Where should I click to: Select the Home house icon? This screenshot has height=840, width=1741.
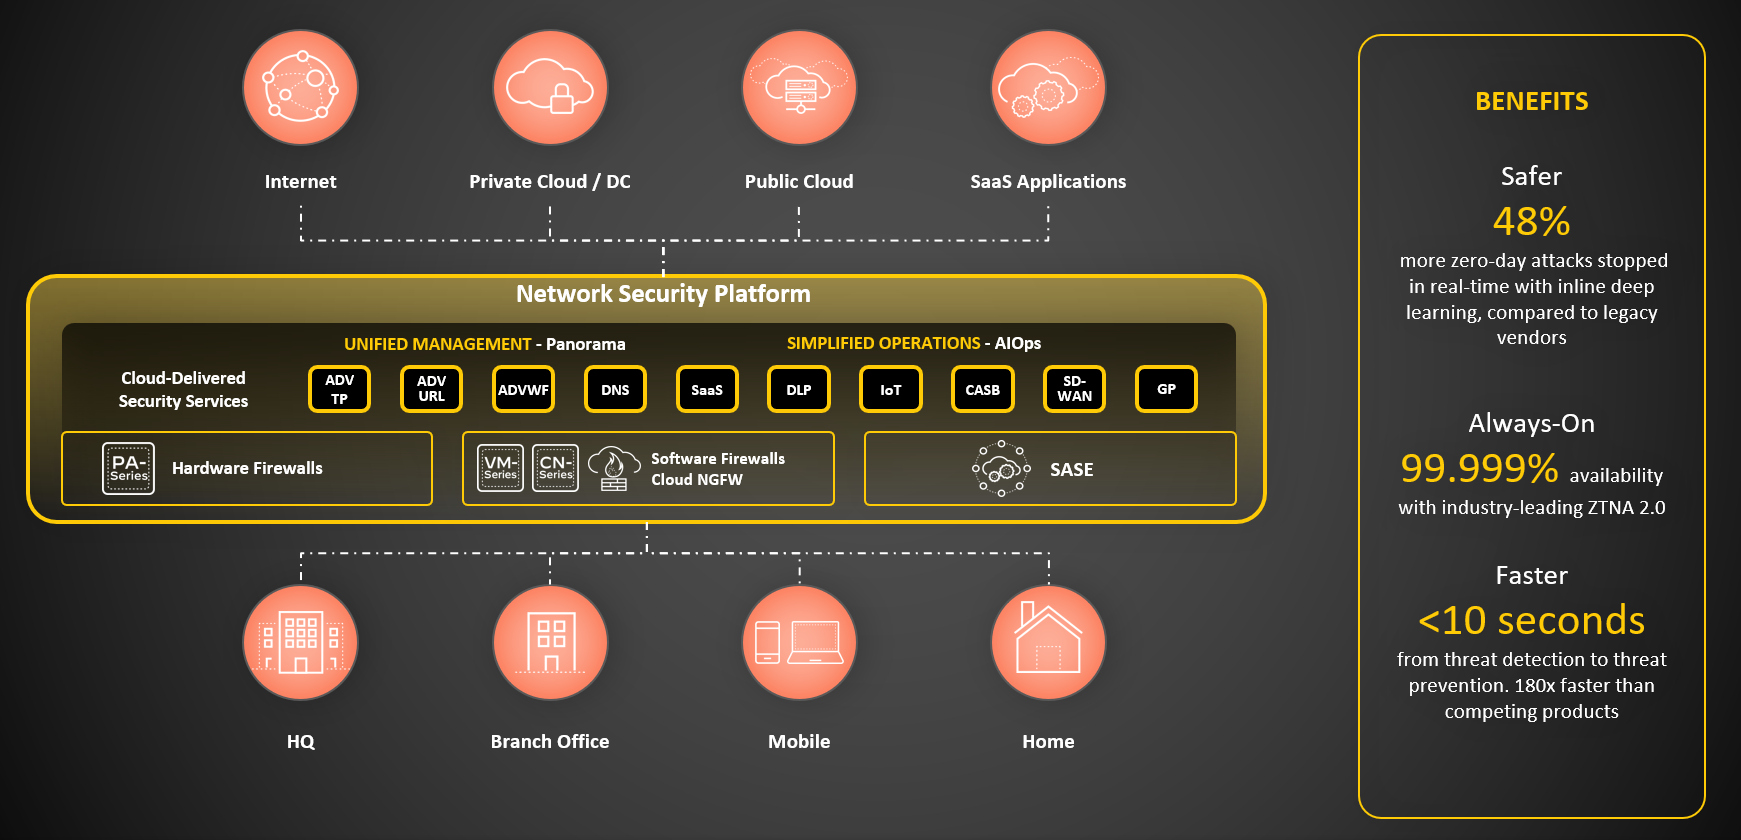pyautogui.click(x=1048, y=643)
